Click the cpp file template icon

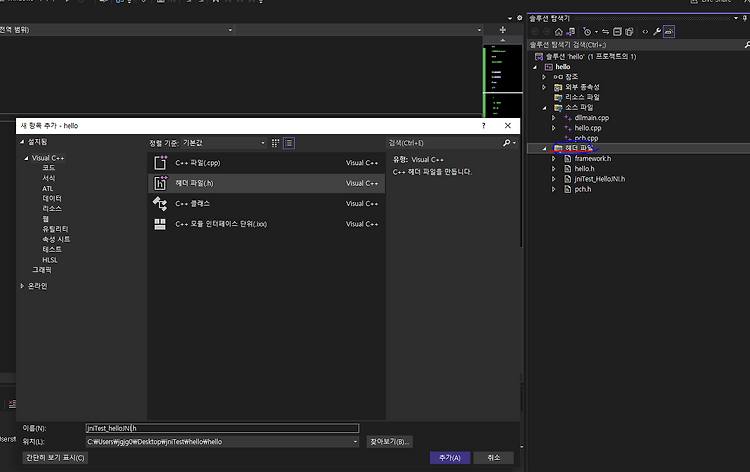click(x=160, y=163)
